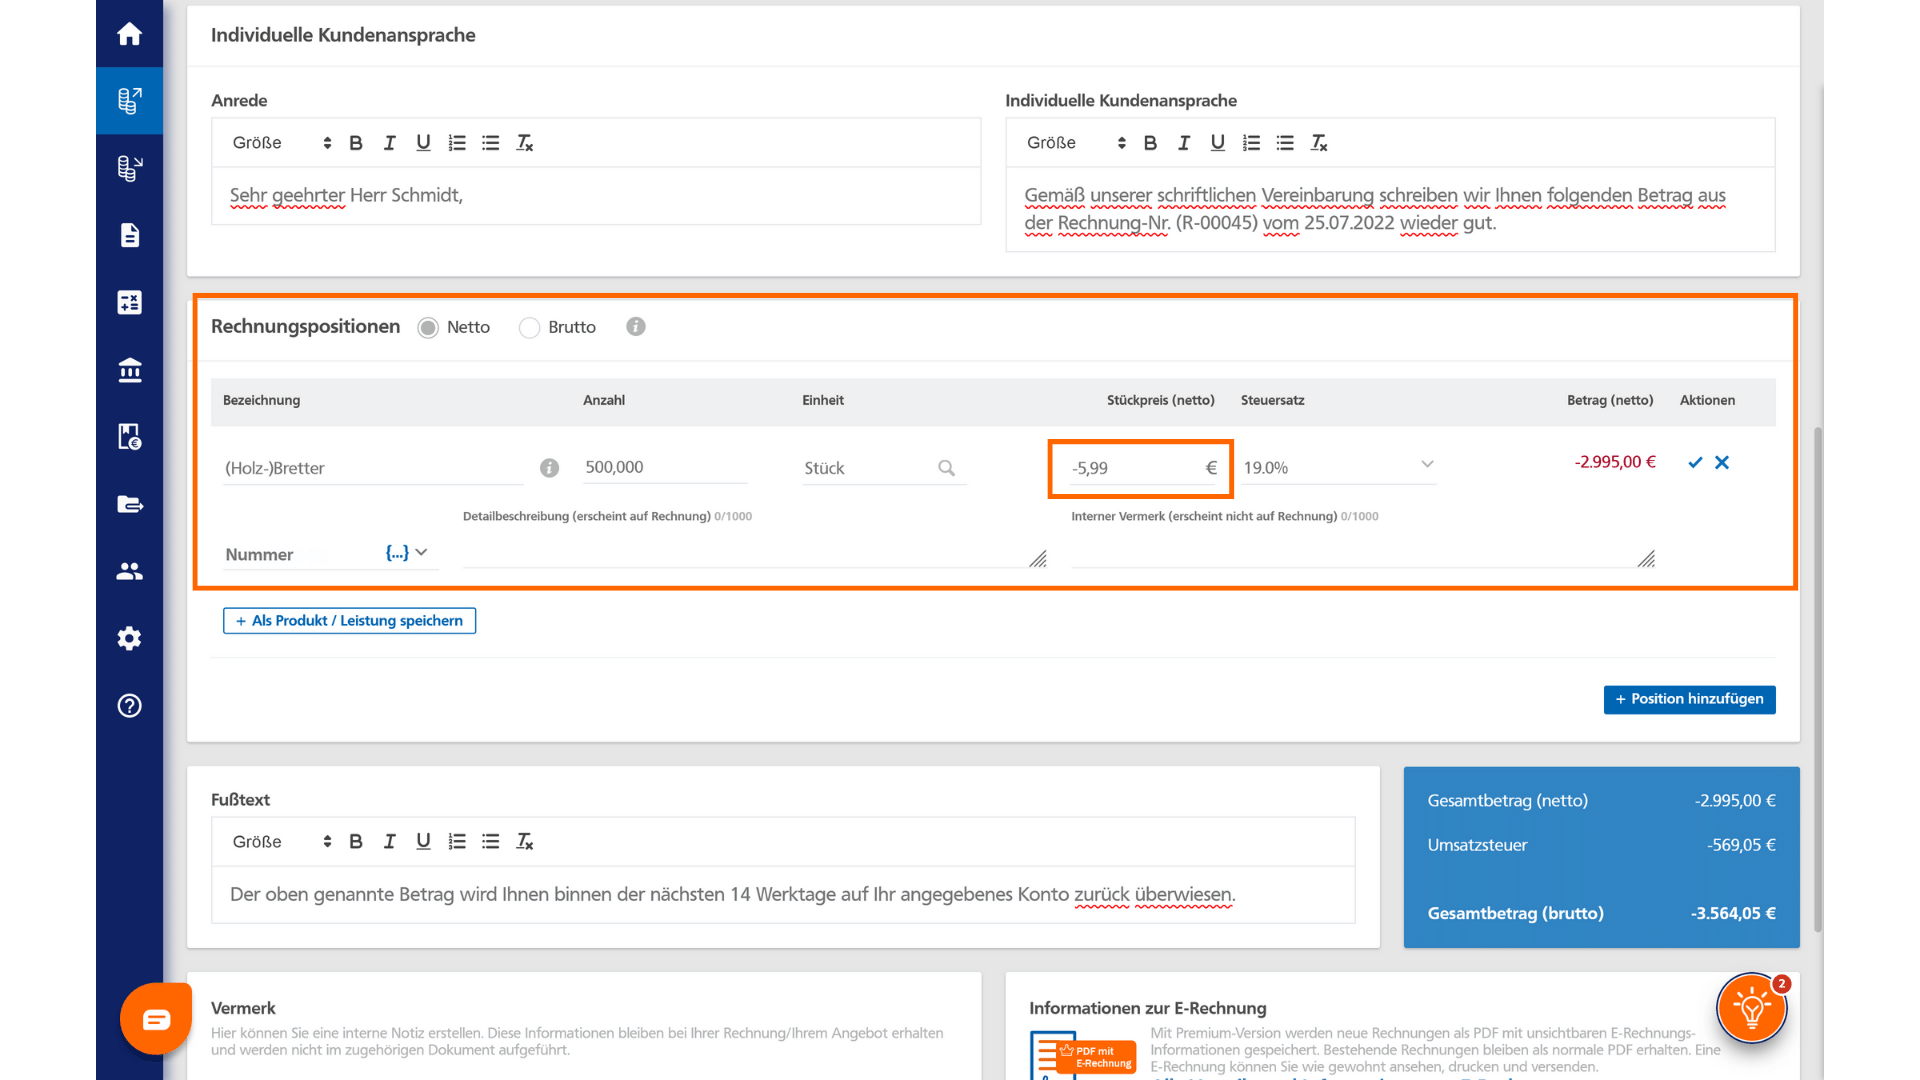Click Fußtext body text

(x=732, y=895)
